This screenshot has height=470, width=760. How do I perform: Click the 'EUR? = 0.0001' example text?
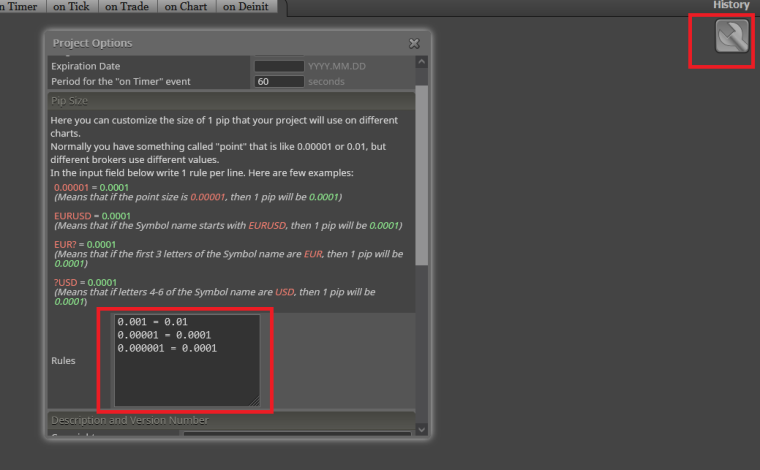[85, 244]
